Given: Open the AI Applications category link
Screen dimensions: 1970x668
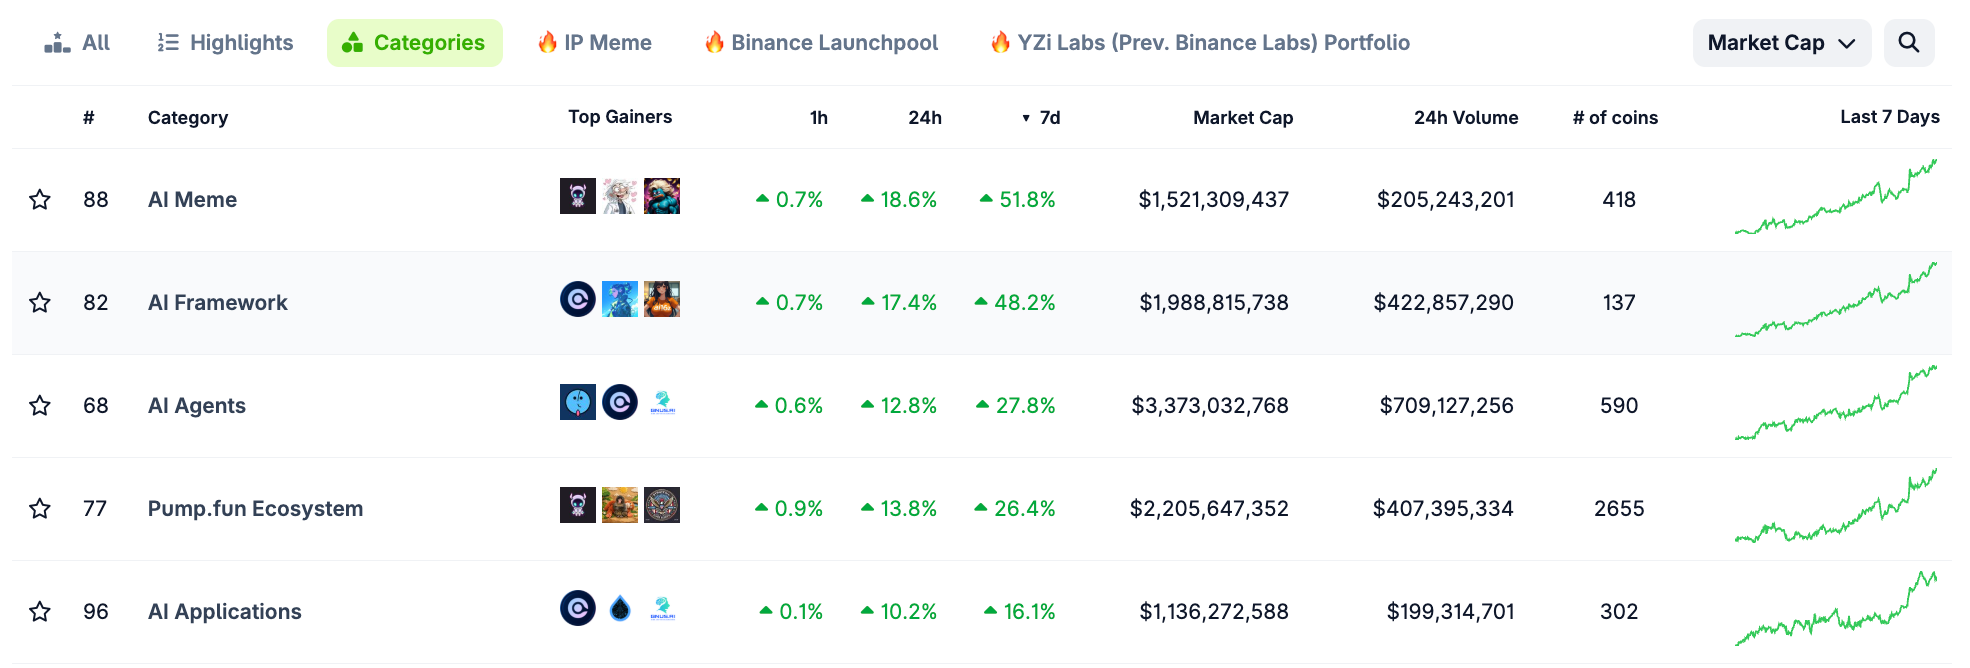Looking at the screenshot, I should [x=224, y=612].
